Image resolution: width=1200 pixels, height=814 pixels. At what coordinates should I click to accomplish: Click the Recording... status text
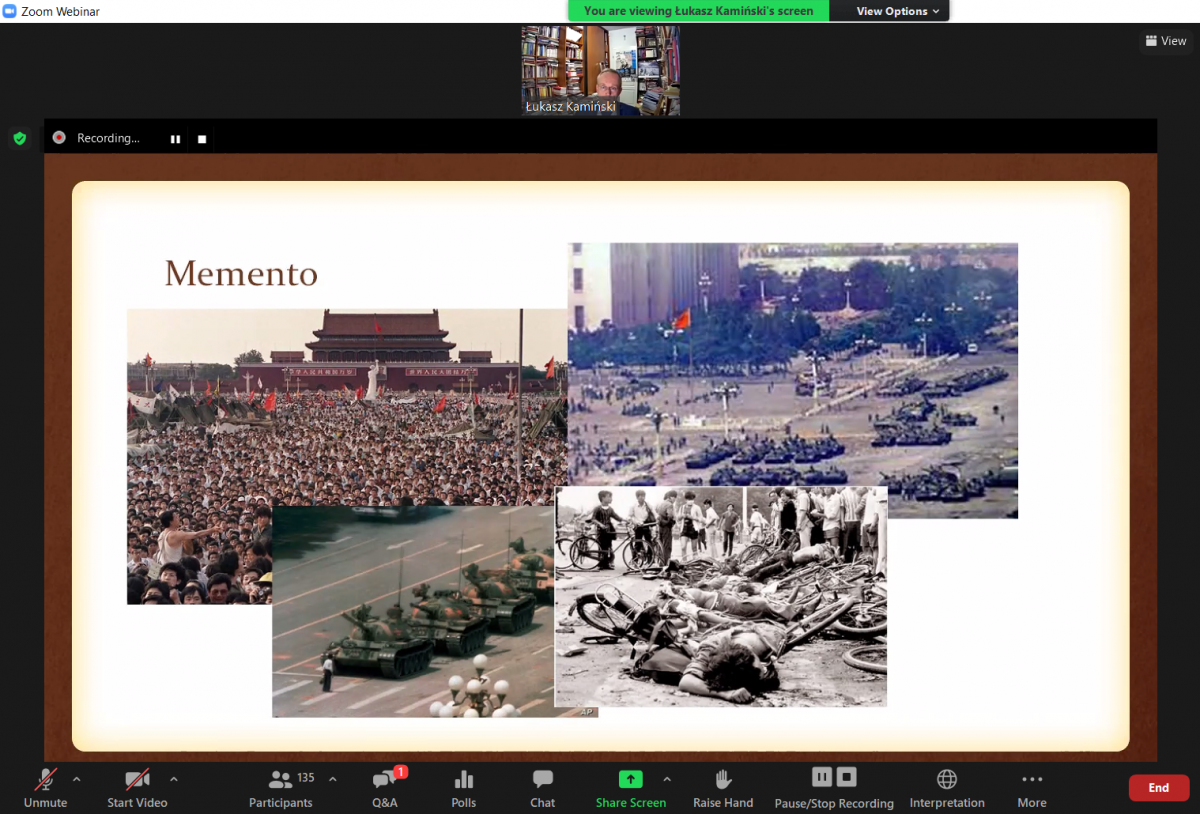[108, 138]
